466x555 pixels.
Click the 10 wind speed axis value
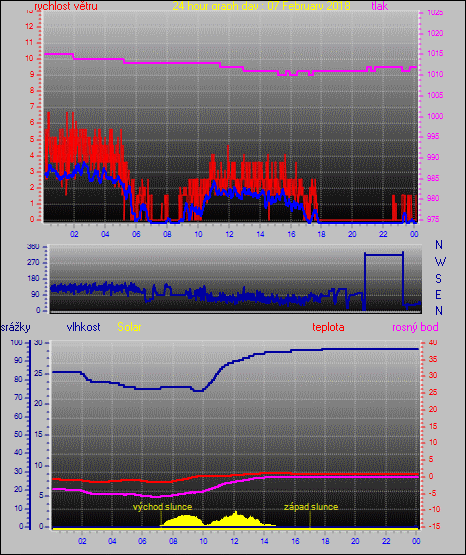click(30, 58)
